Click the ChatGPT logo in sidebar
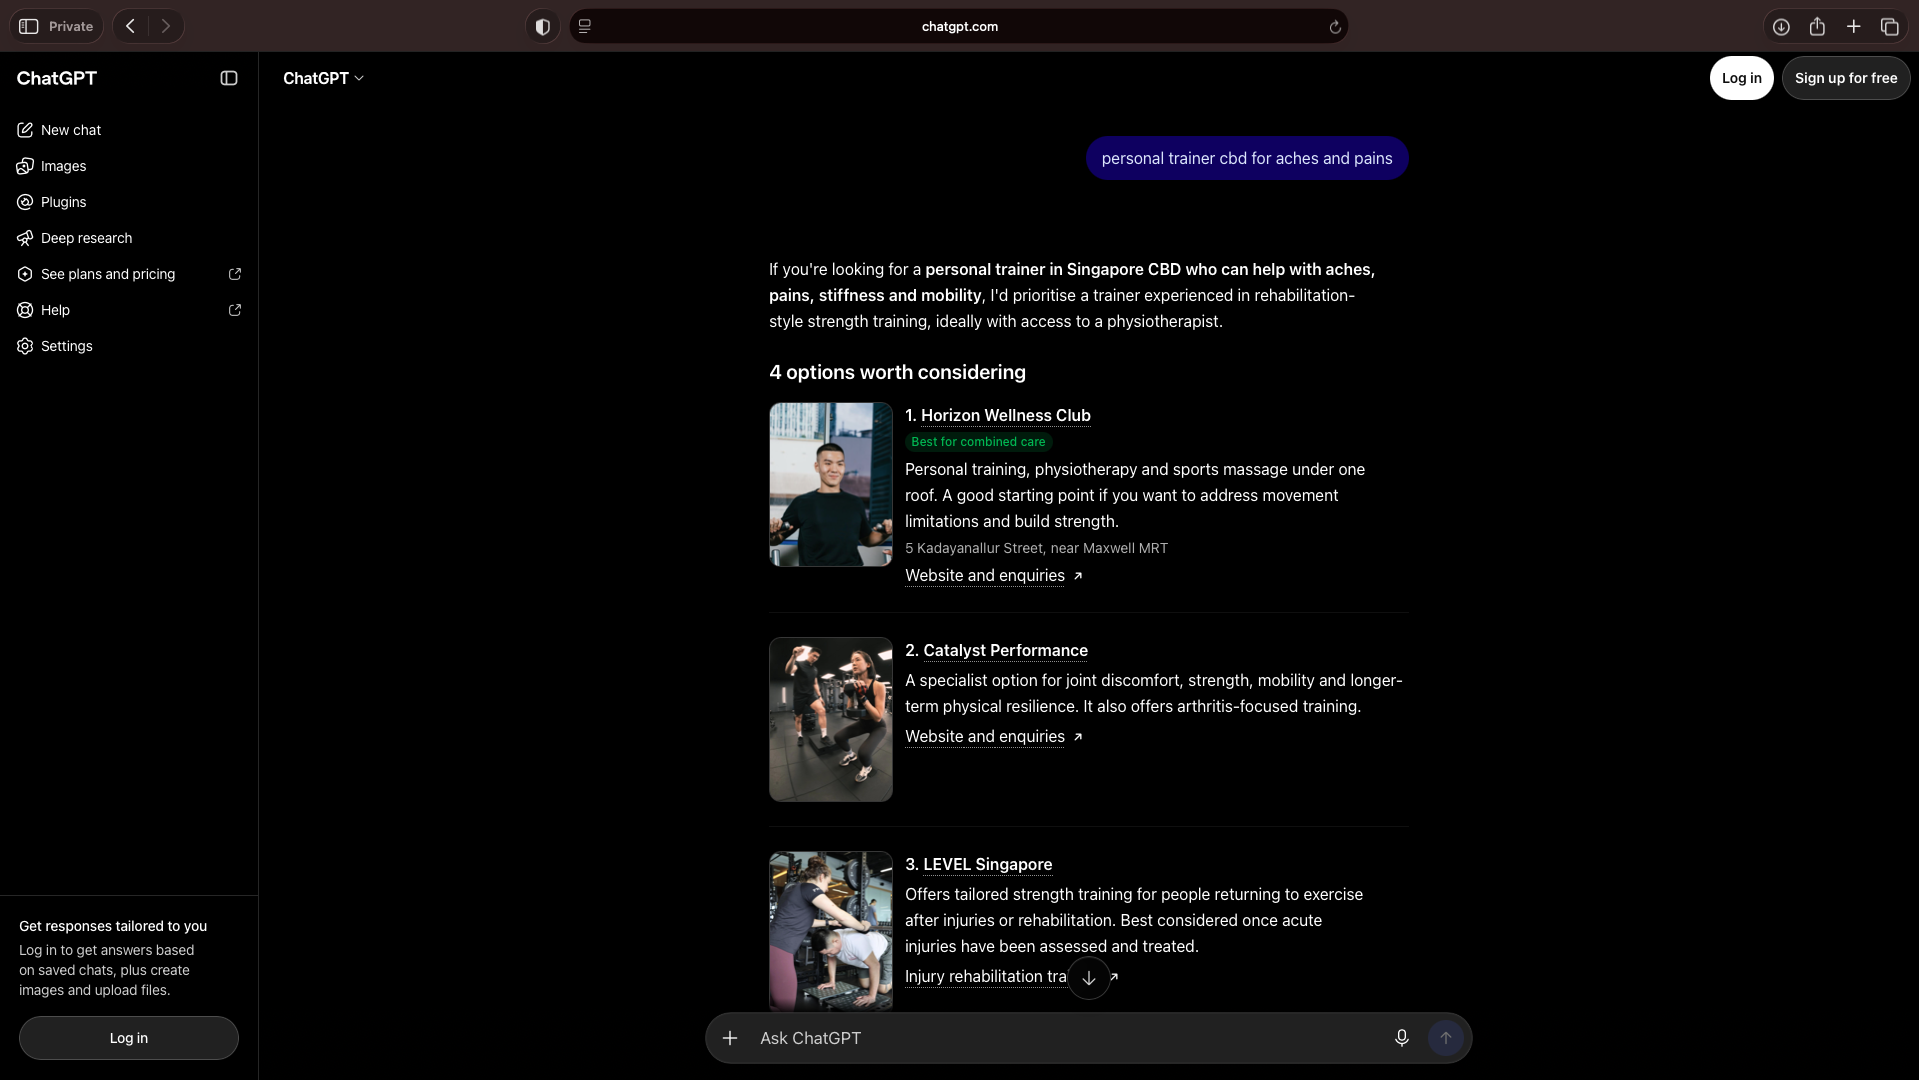1919x1080 pixels. click(57, 78)
